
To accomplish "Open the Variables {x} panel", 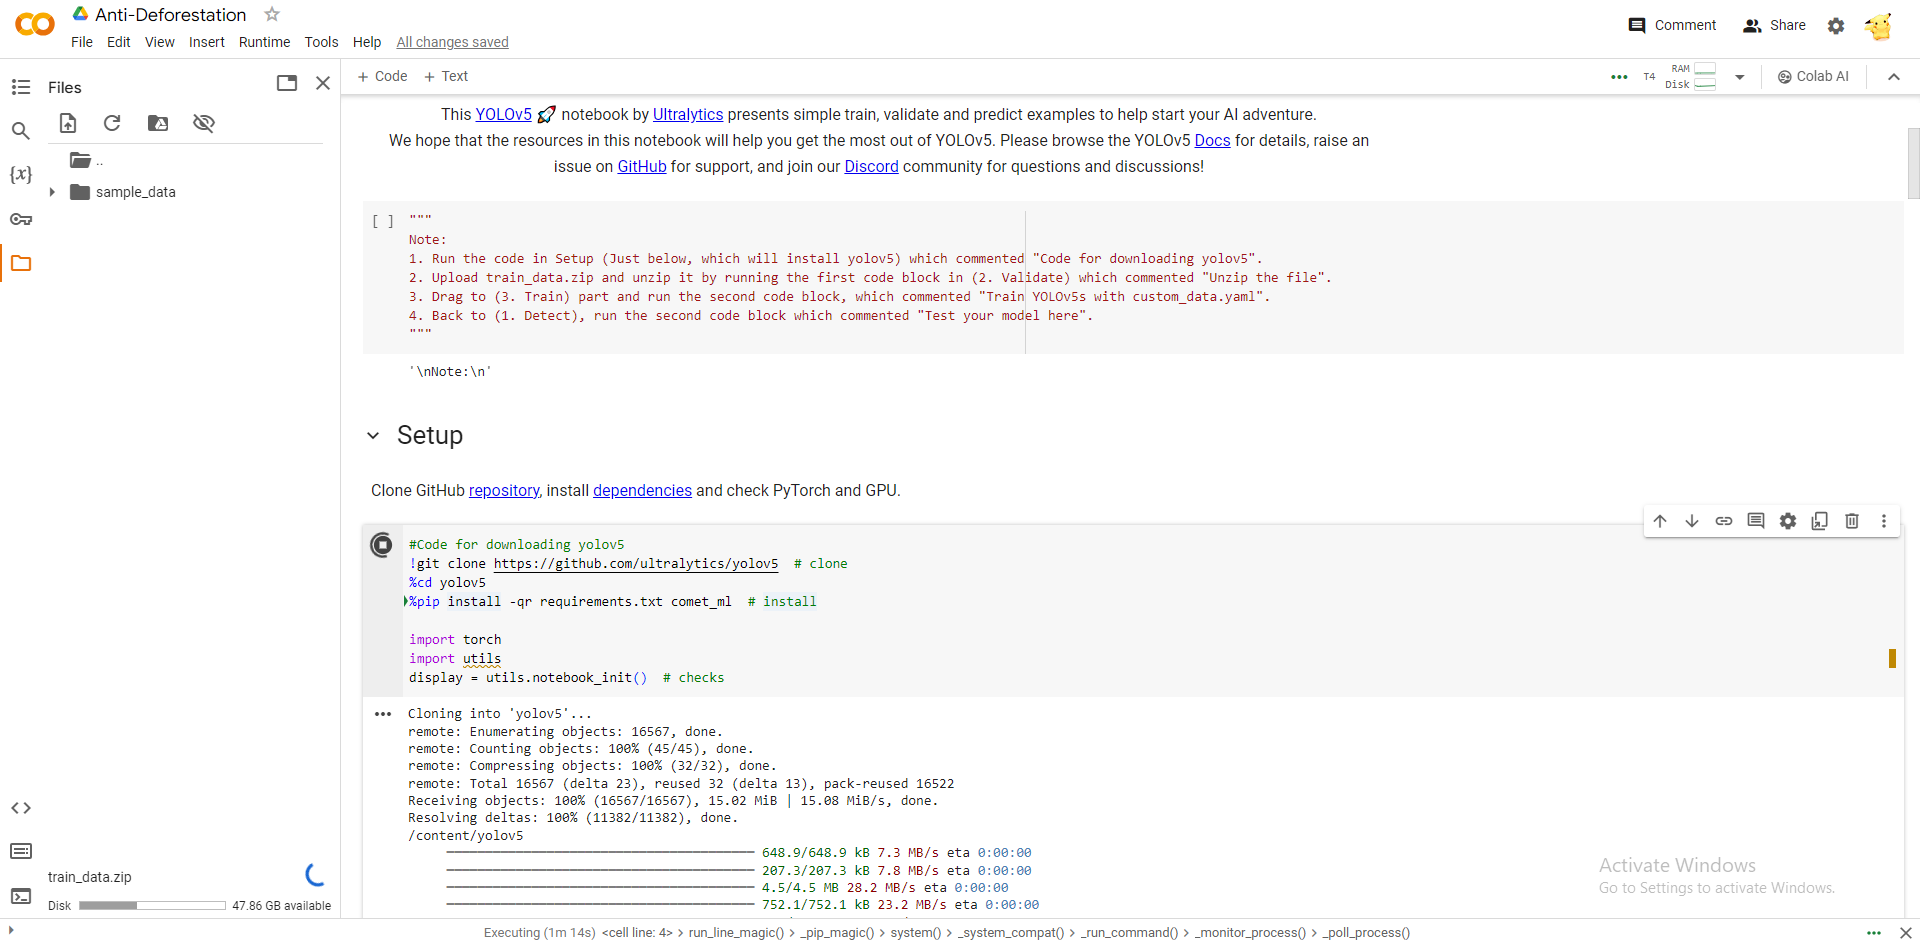I will pyautogui.click(x=21, y=174).
